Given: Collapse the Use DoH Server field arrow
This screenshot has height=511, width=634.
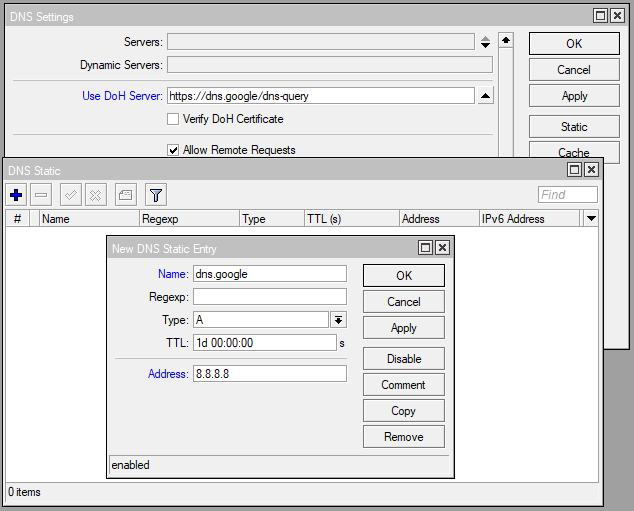Looking at the screenshot, I should (486, 96).
